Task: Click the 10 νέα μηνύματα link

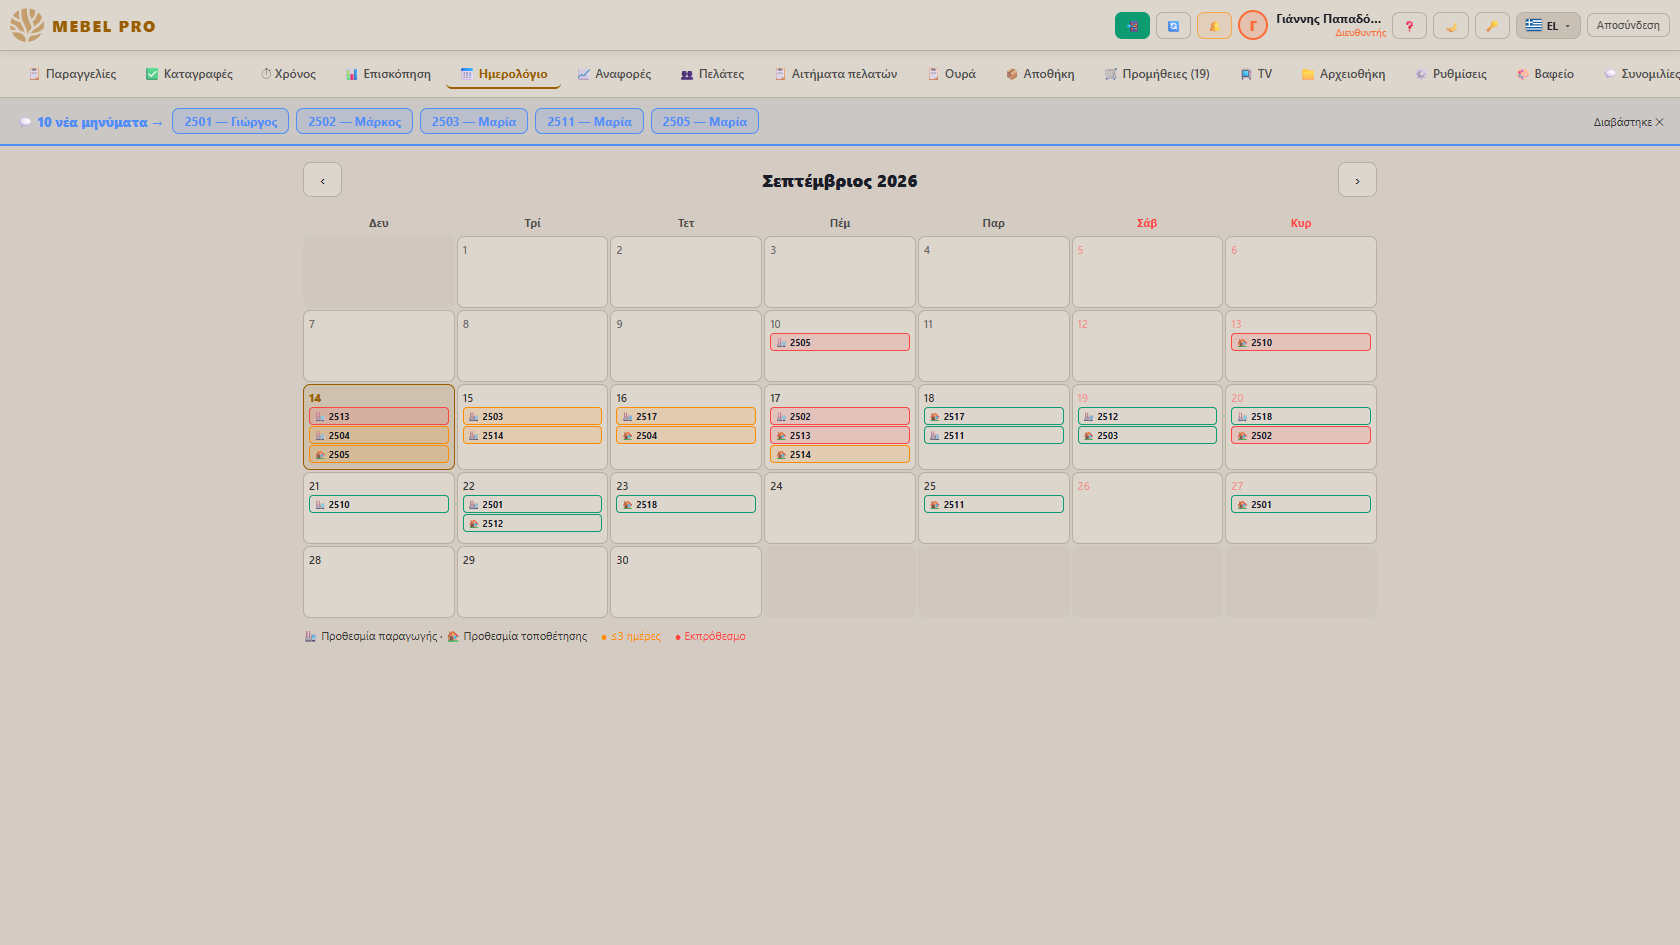Action: pyautogui.click(x=91, y=122)
